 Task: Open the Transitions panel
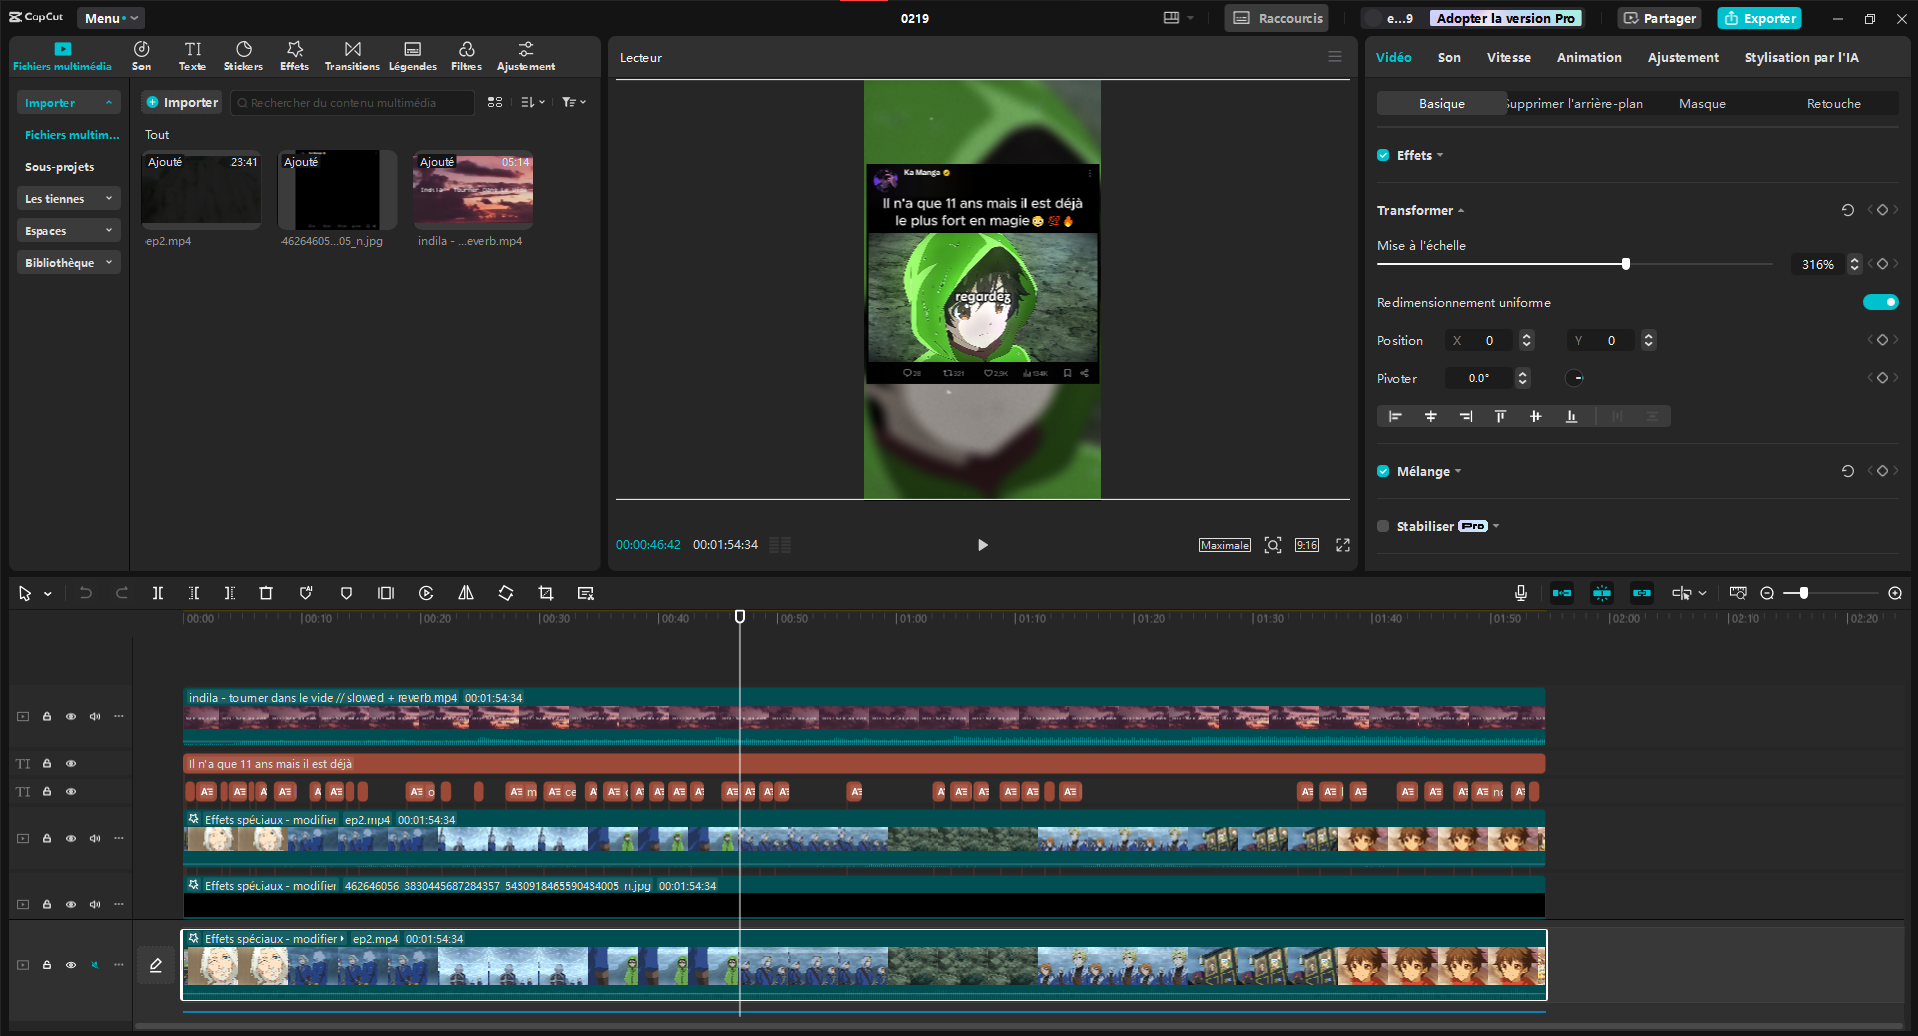coord(352,56)
